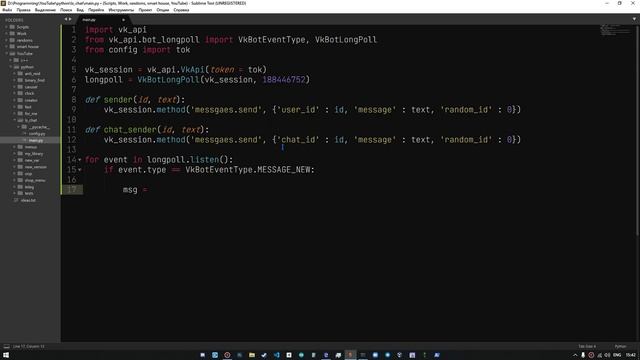640x360 pixels.
Task: Click the for_me folder icon
Action: 20,113
